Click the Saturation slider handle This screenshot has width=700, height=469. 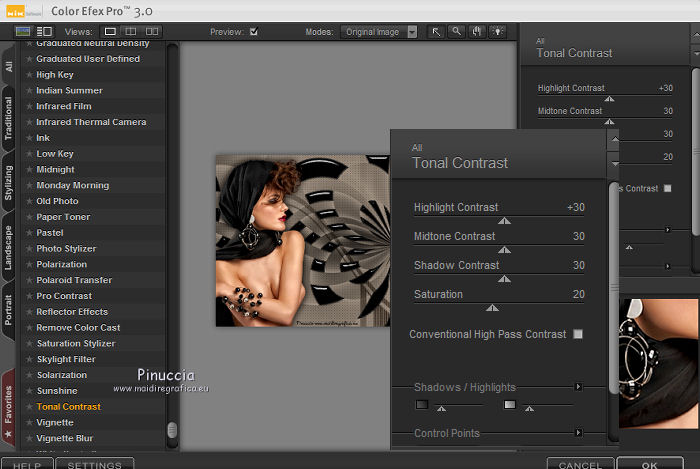[x=492, y=308]
